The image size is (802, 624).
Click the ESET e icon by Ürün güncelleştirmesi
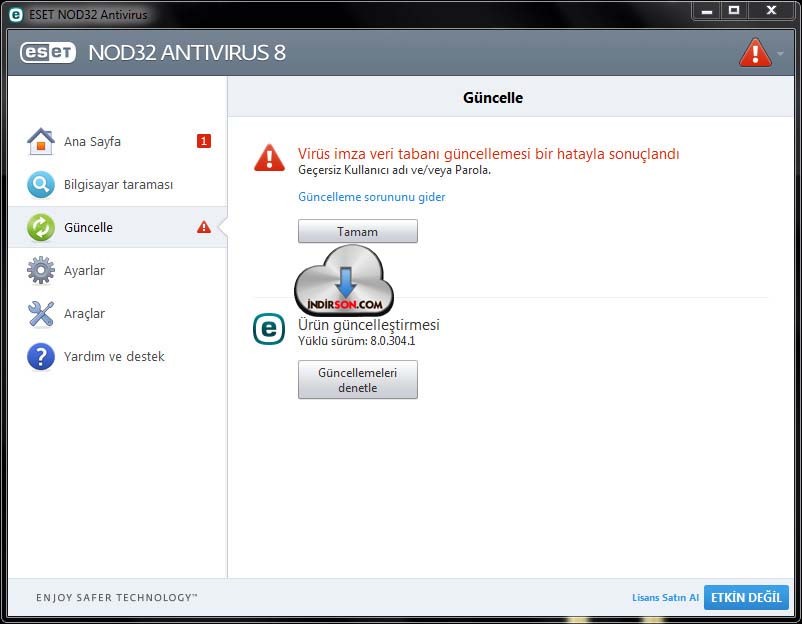coord(269,329)
